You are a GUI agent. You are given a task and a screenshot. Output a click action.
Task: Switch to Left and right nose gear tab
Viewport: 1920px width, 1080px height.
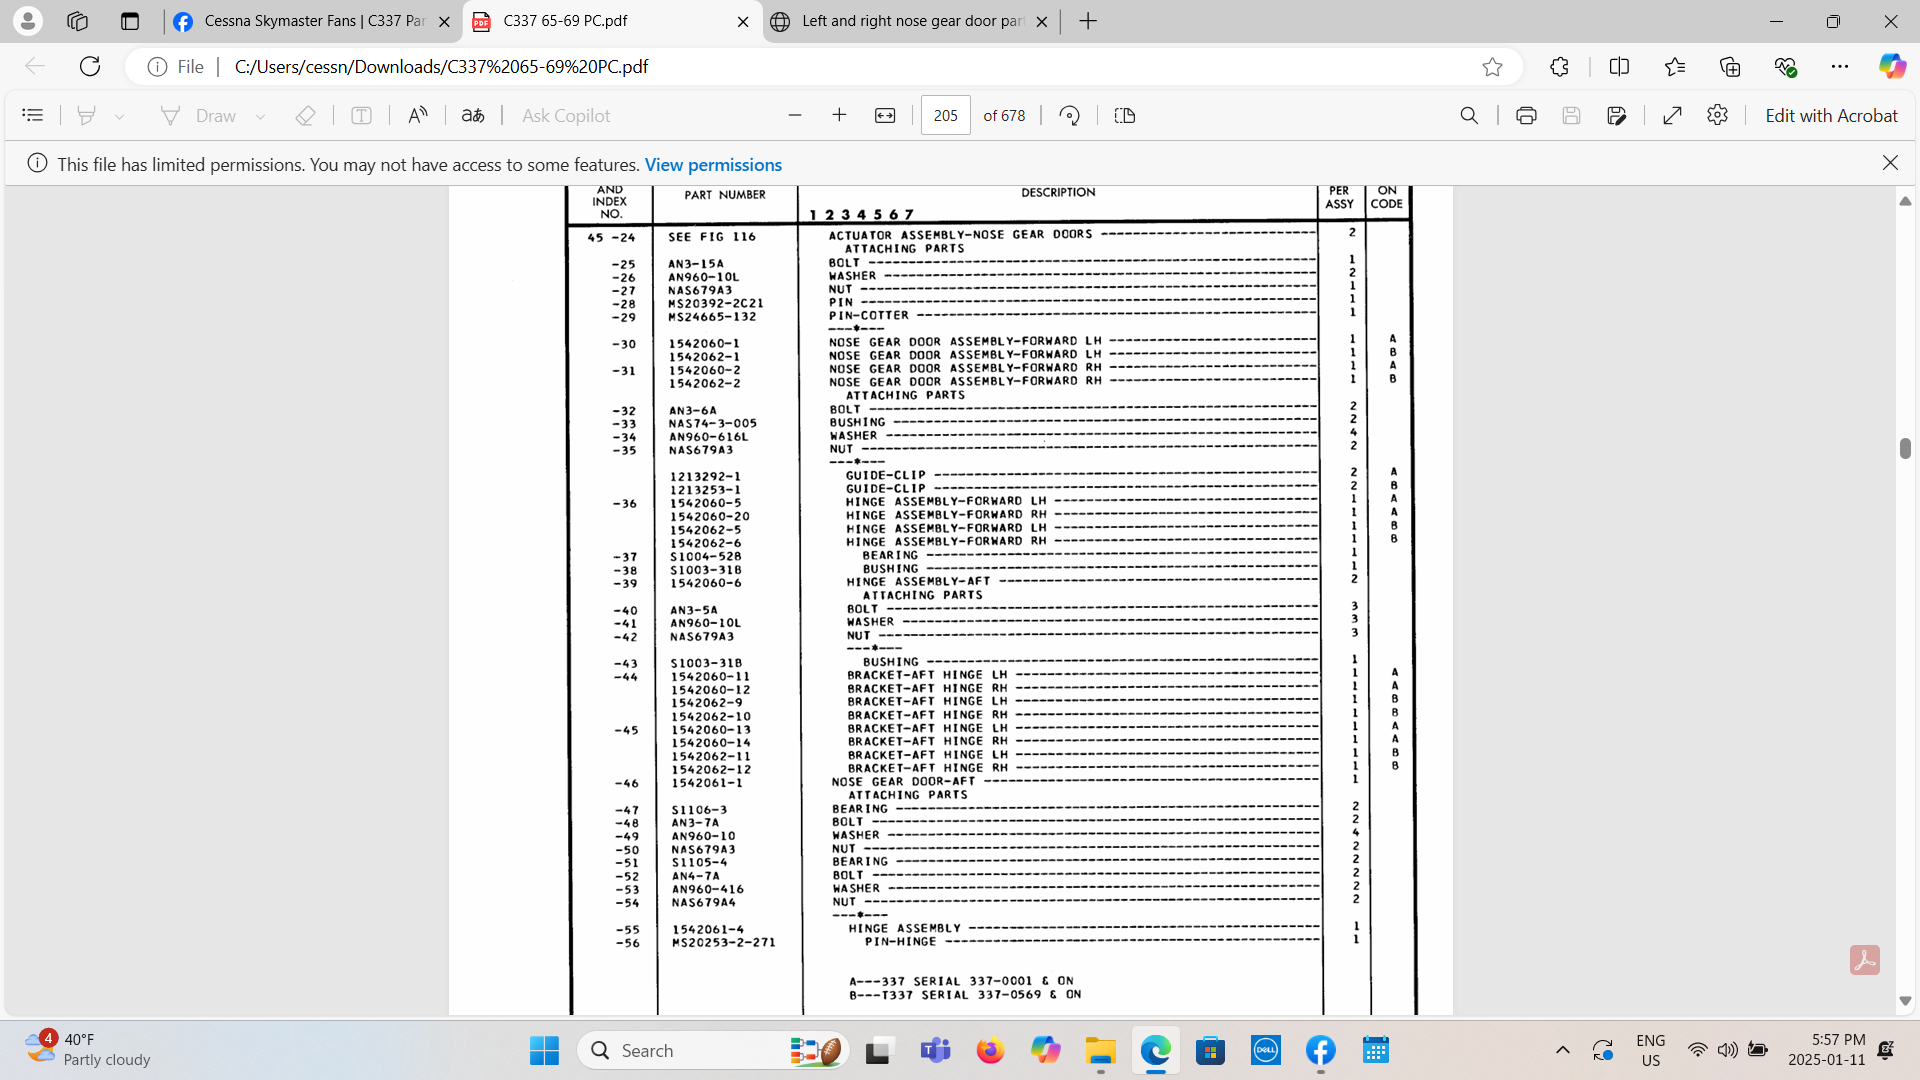[x=910, y=21]
